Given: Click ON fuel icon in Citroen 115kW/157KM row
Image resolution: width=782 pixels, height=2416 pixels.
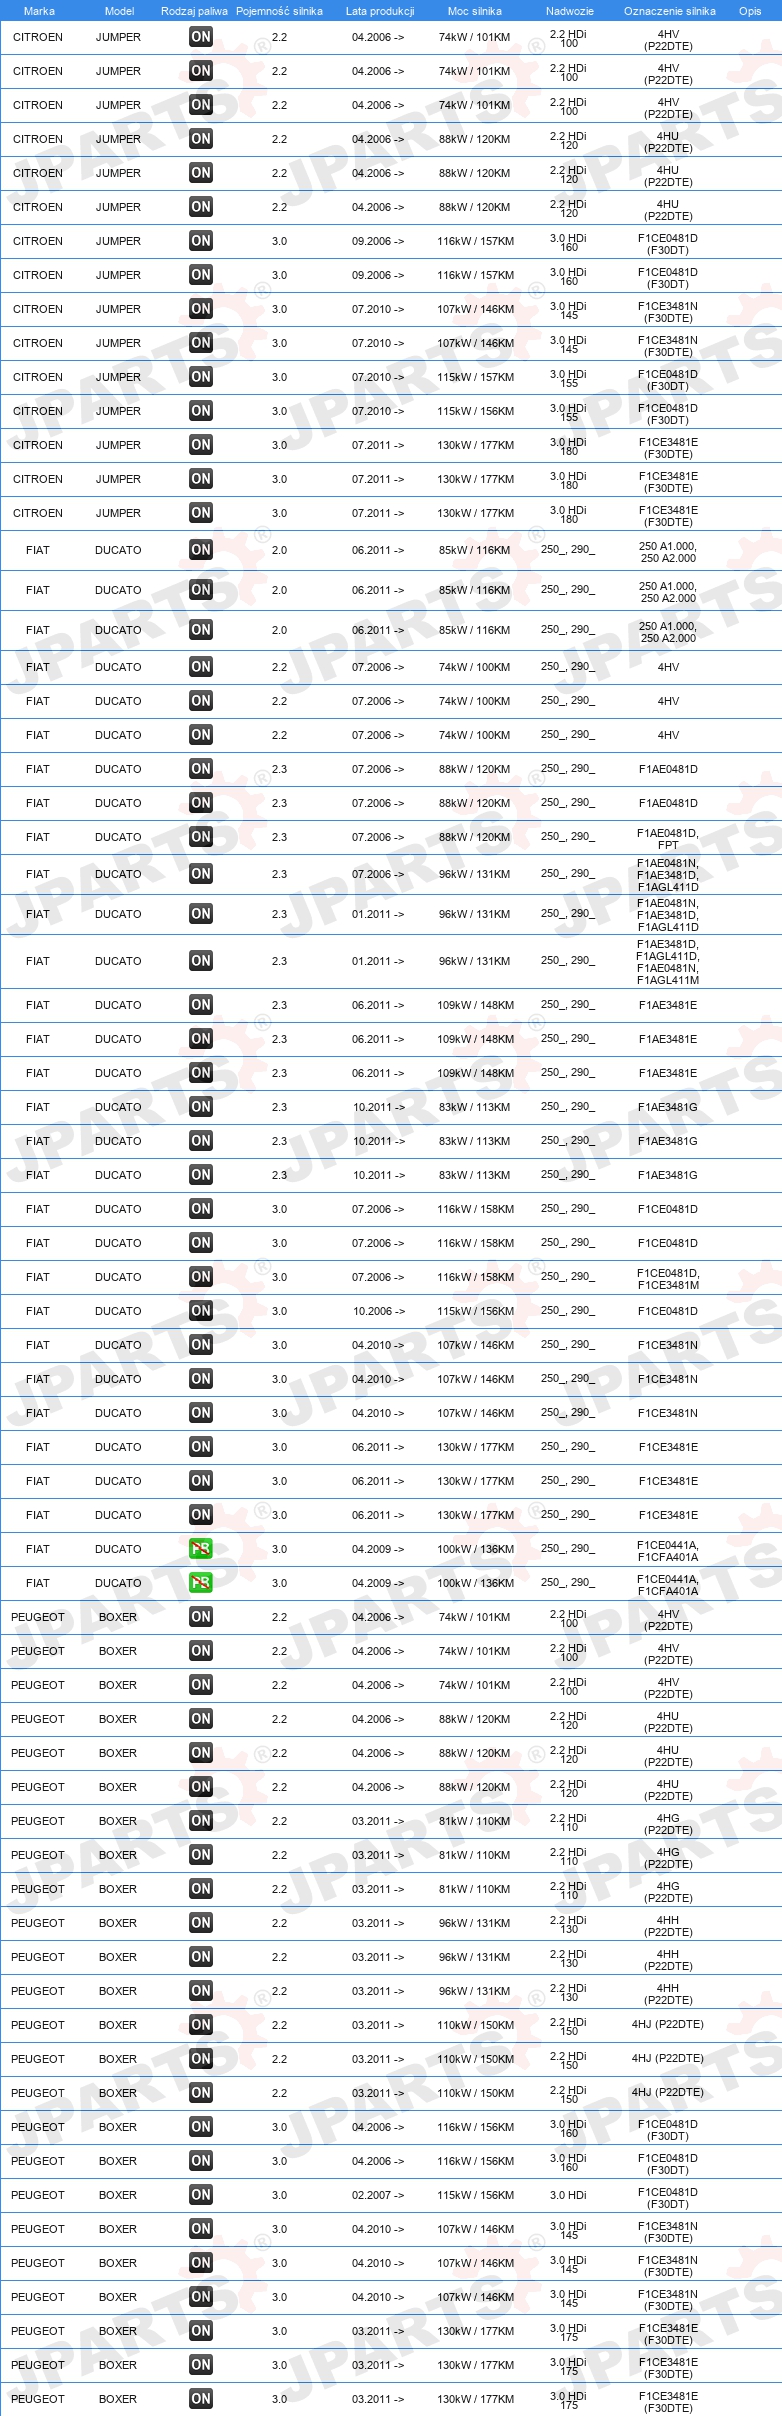Looking at the screenshot, I should click(201, 377).
